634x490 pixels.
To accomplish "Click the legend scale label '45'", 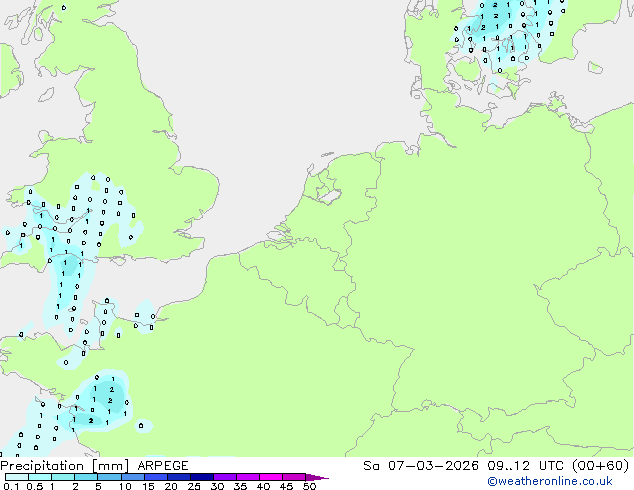I will coord(286,486).
